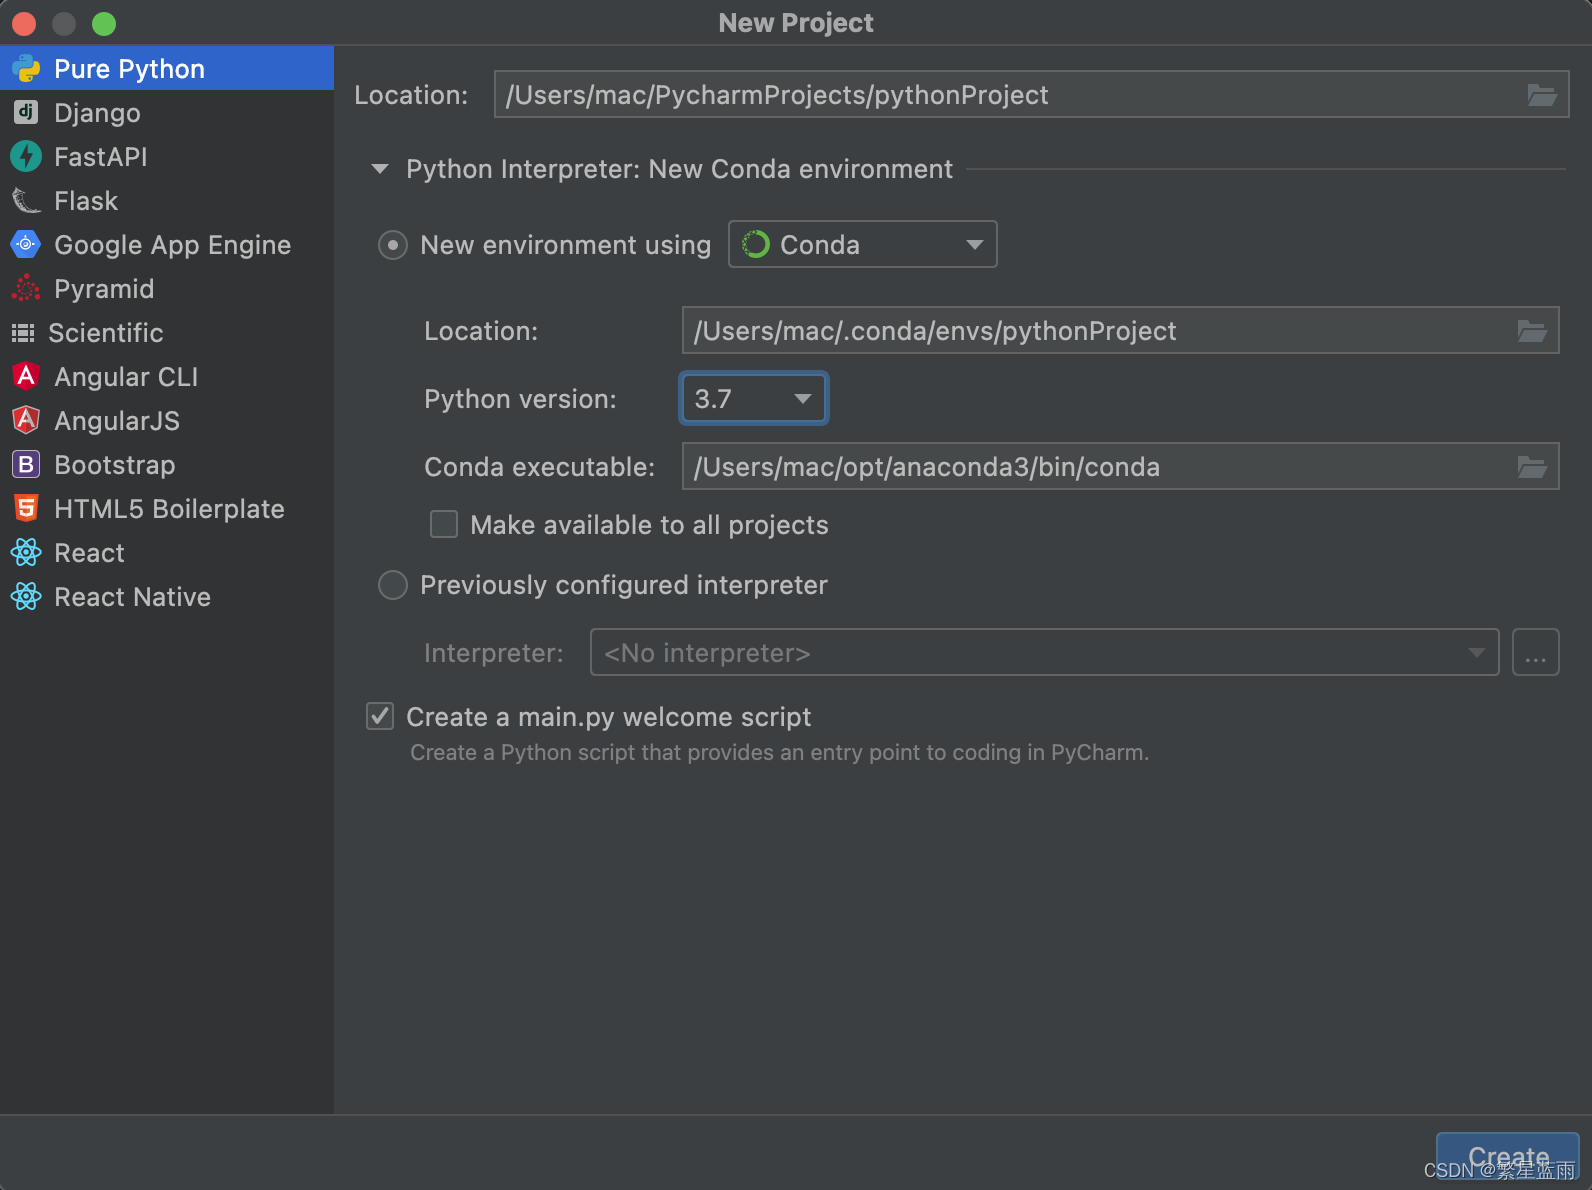Select React Native project type
Image resolution: width=1592 pixels, height=1190 pixels.
pyautogui.click(x=167, y=596)
